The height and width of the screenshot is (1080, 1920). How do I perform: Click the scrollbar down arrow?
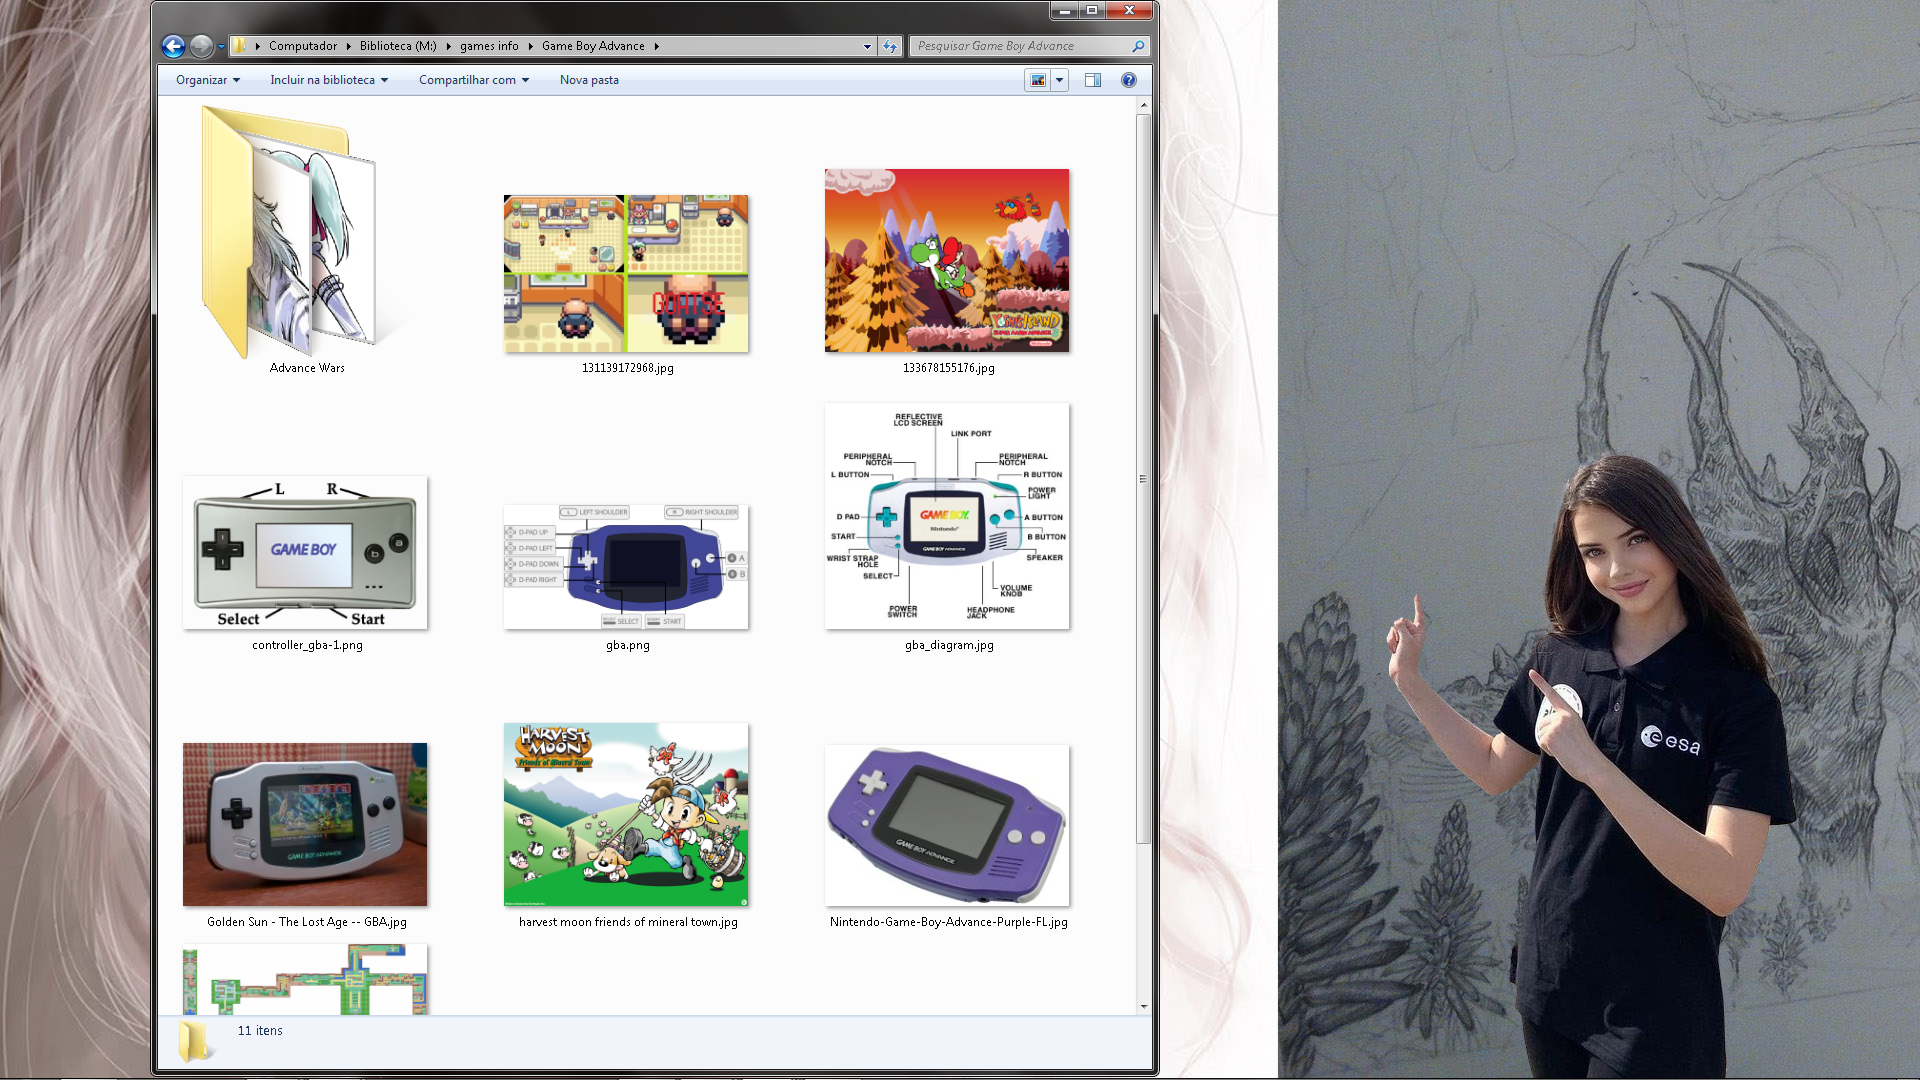pyautogui.click(x=1143, y=1007)
